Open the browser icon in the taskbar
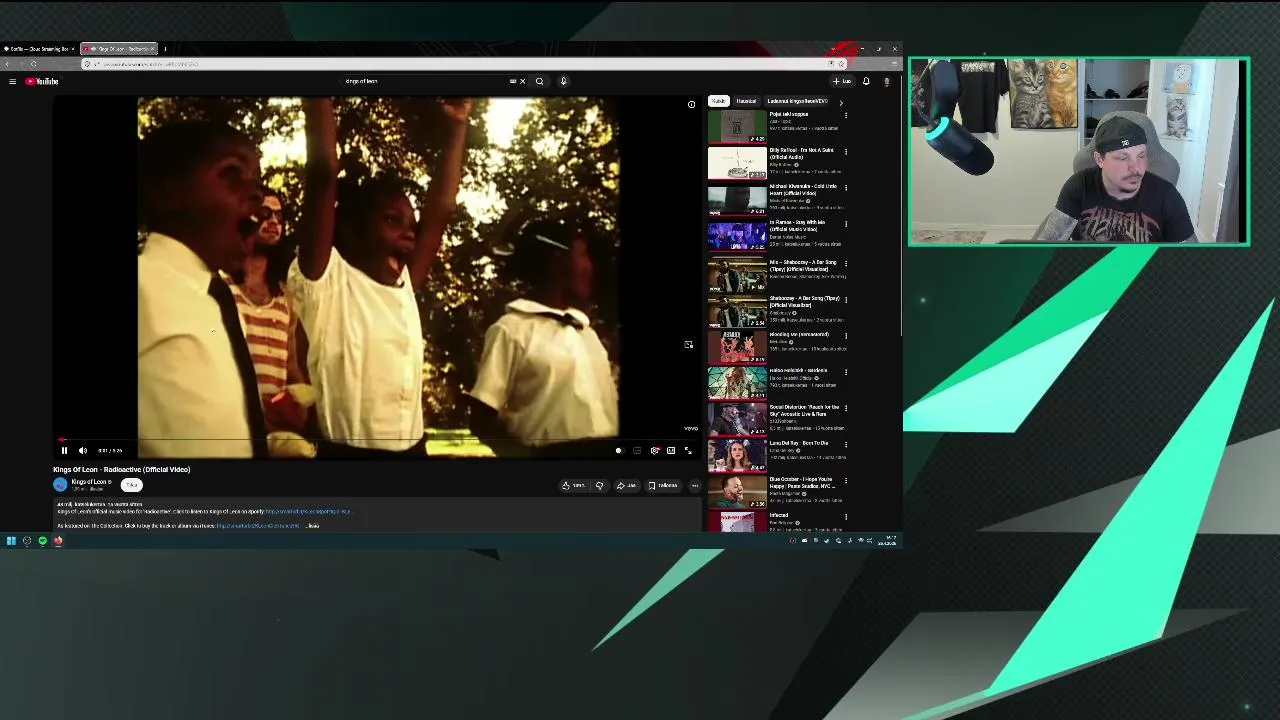1280x720 pixels. point(58,541)
